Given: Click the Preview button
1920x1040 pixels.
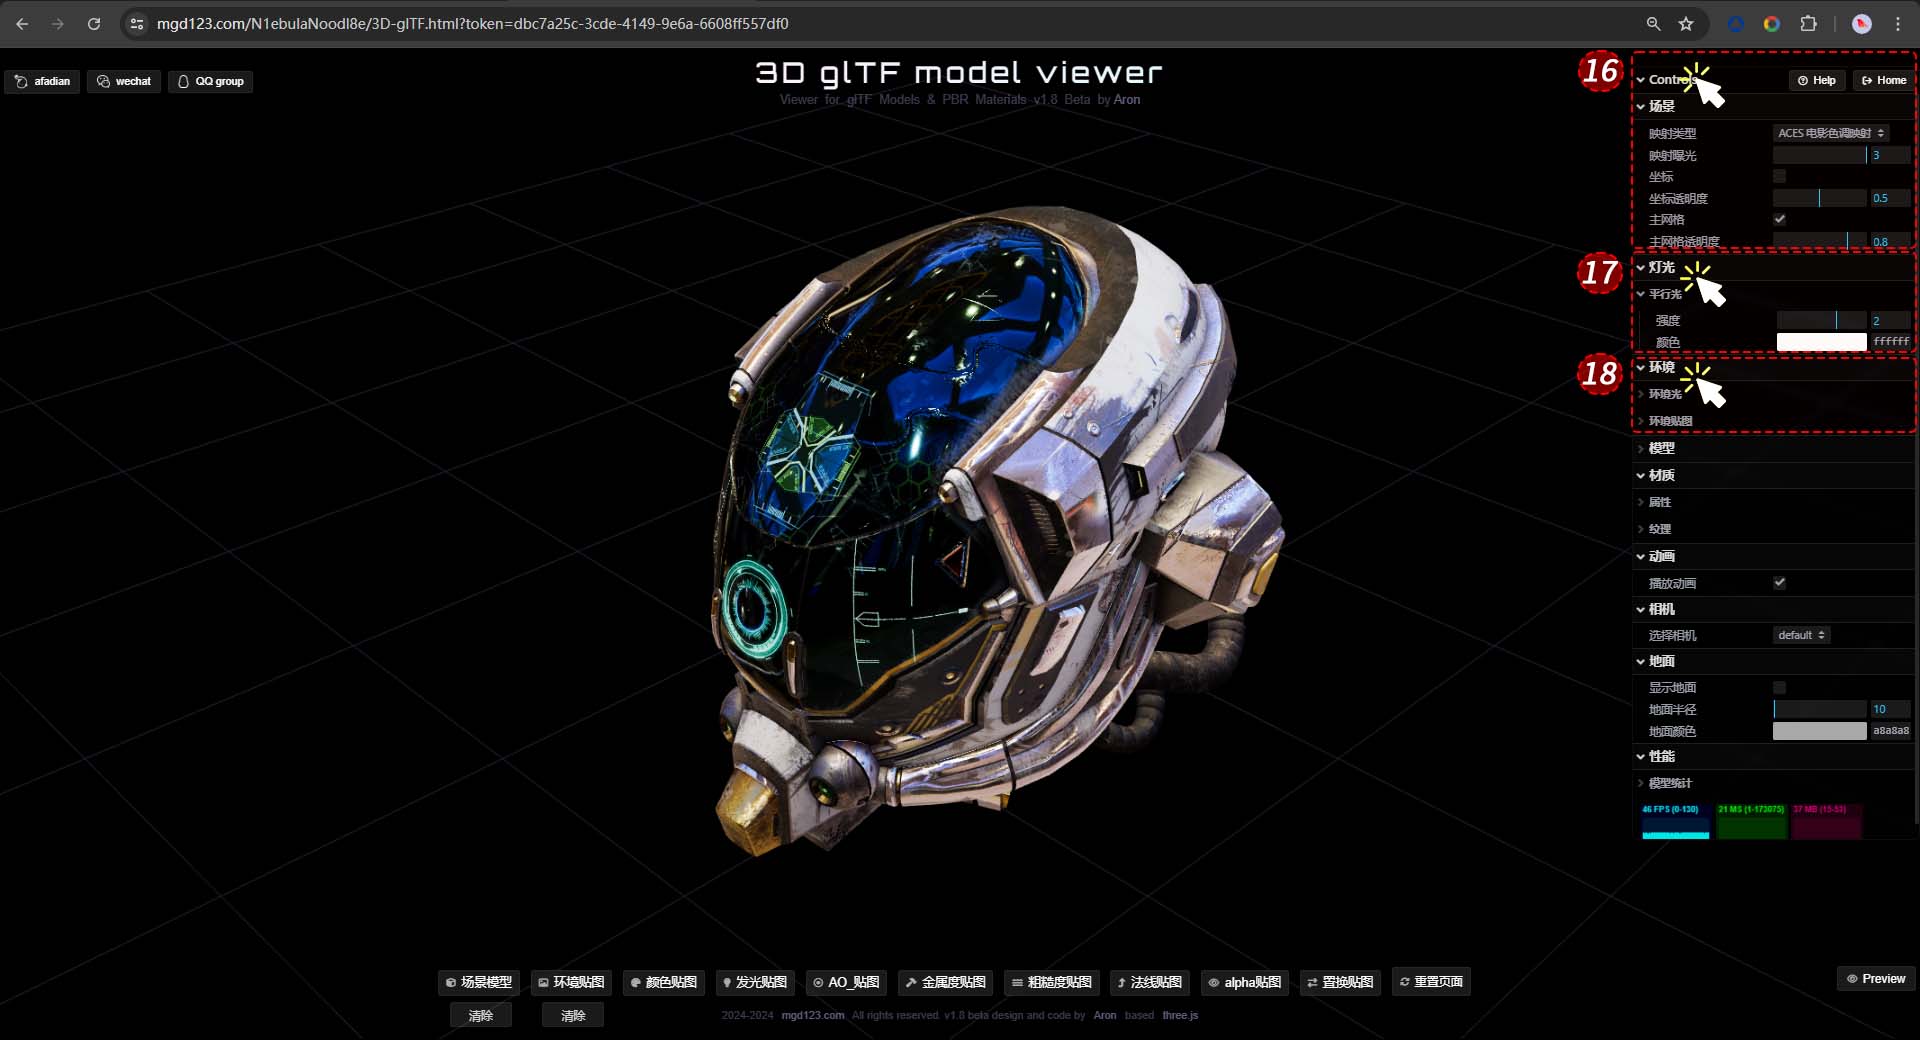Looking at the screenshot, I should point(1875,978).
